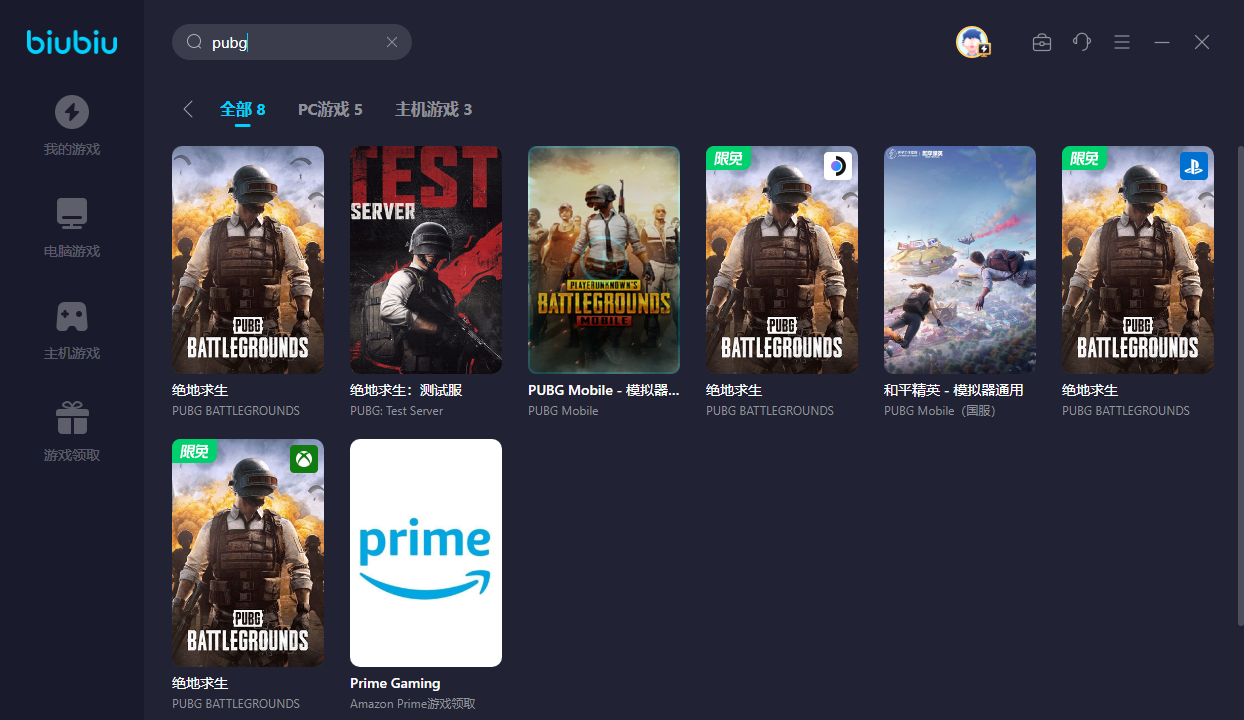Viewport: 1244px width, 720px height.
Task: Open customer support headset icon
Action: [1082, 42]
